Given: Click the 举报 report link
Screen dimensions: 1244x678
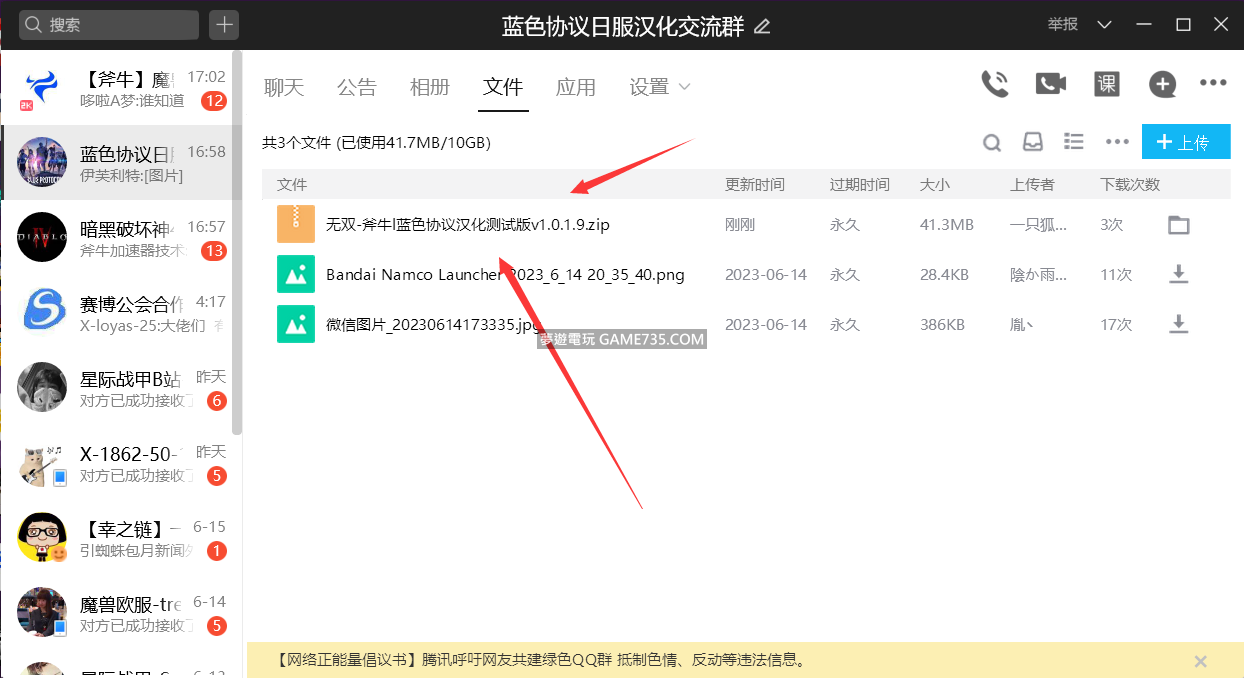Looking at the screenshot, I should pos(1062,24).
